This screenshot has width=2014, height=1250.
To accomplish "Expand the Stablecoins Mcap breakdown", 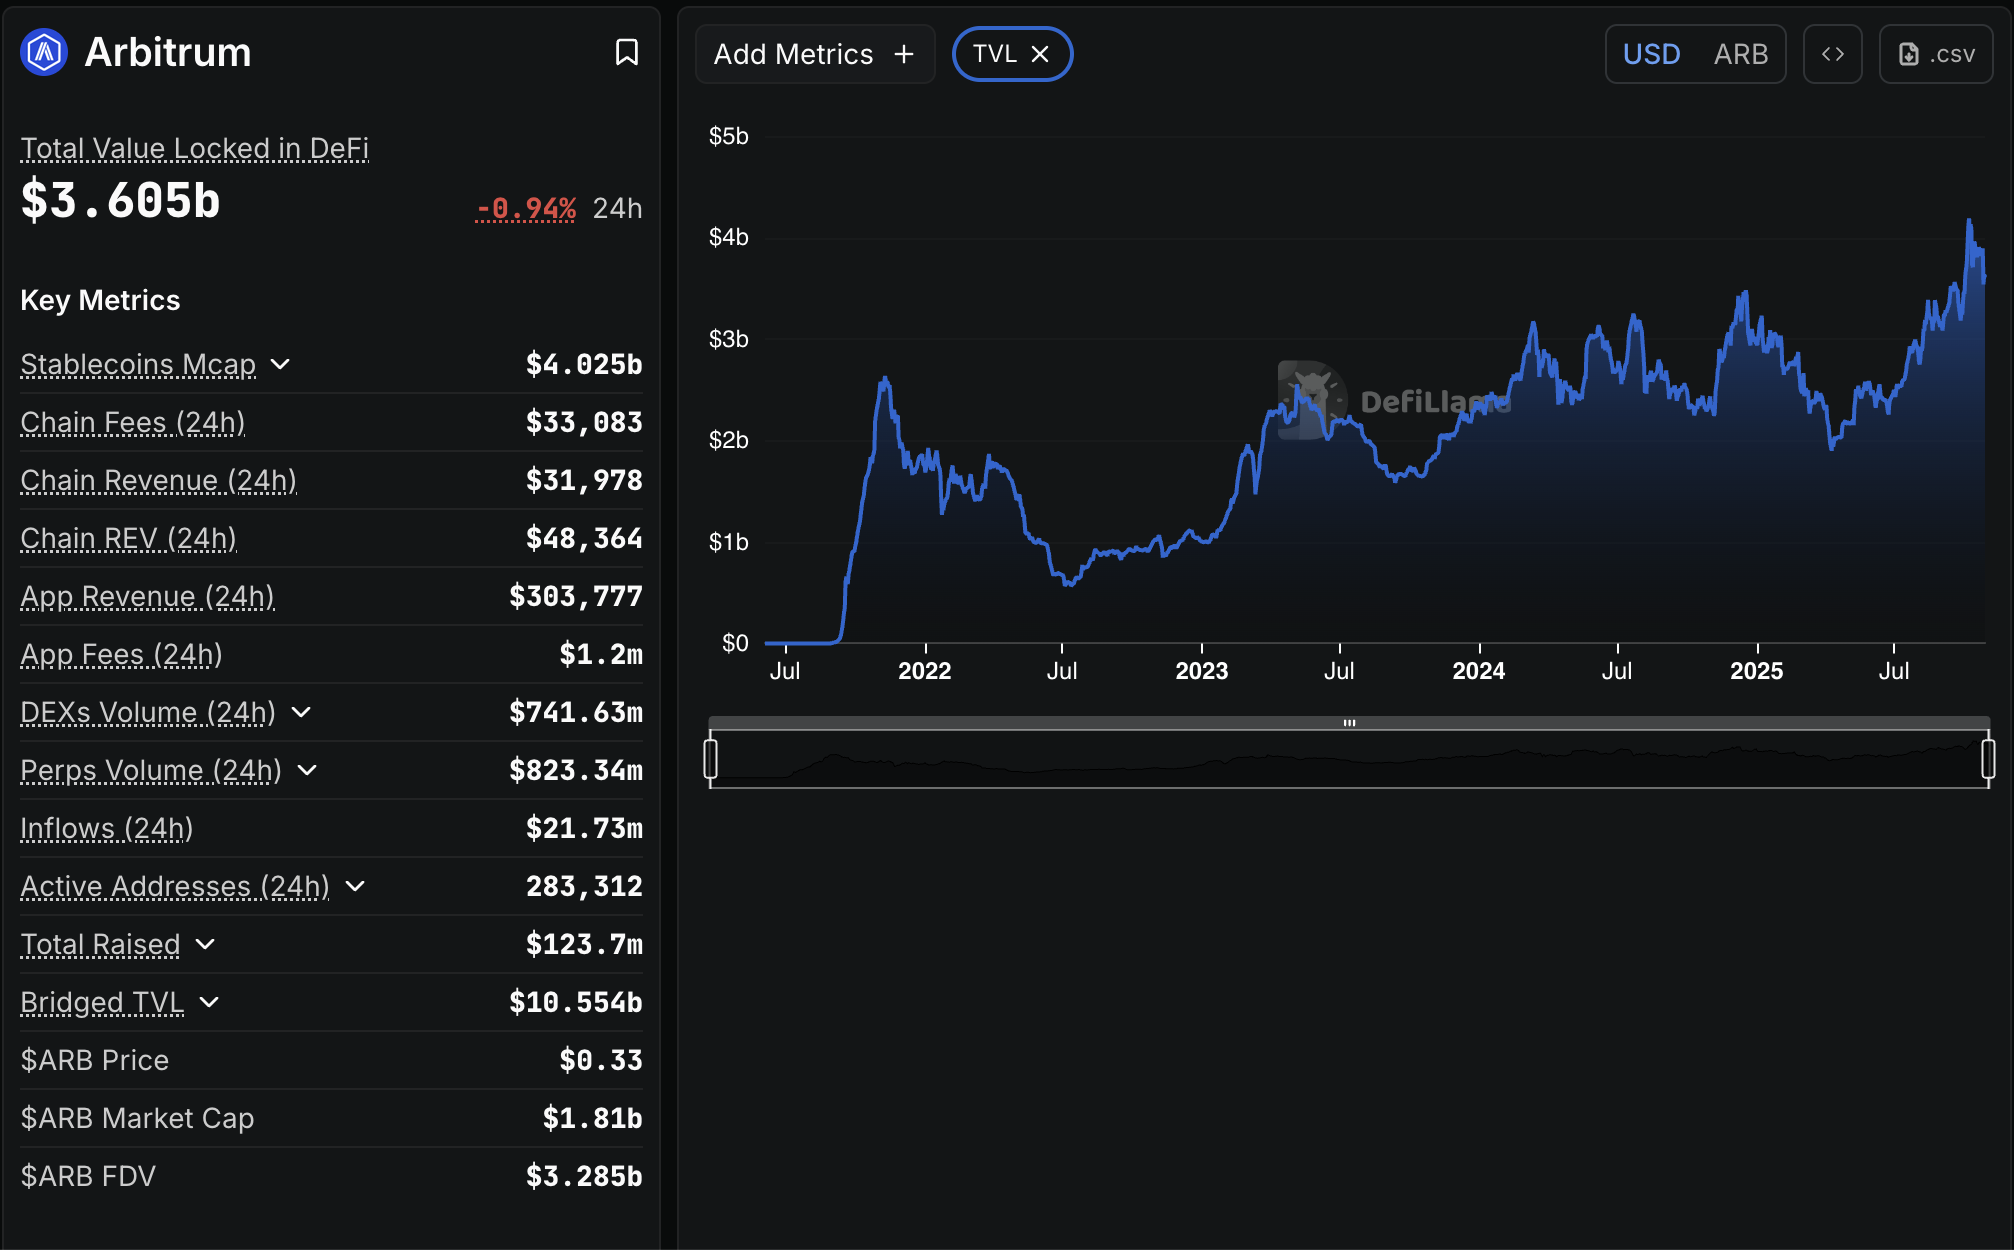I will tap(281, 364).
